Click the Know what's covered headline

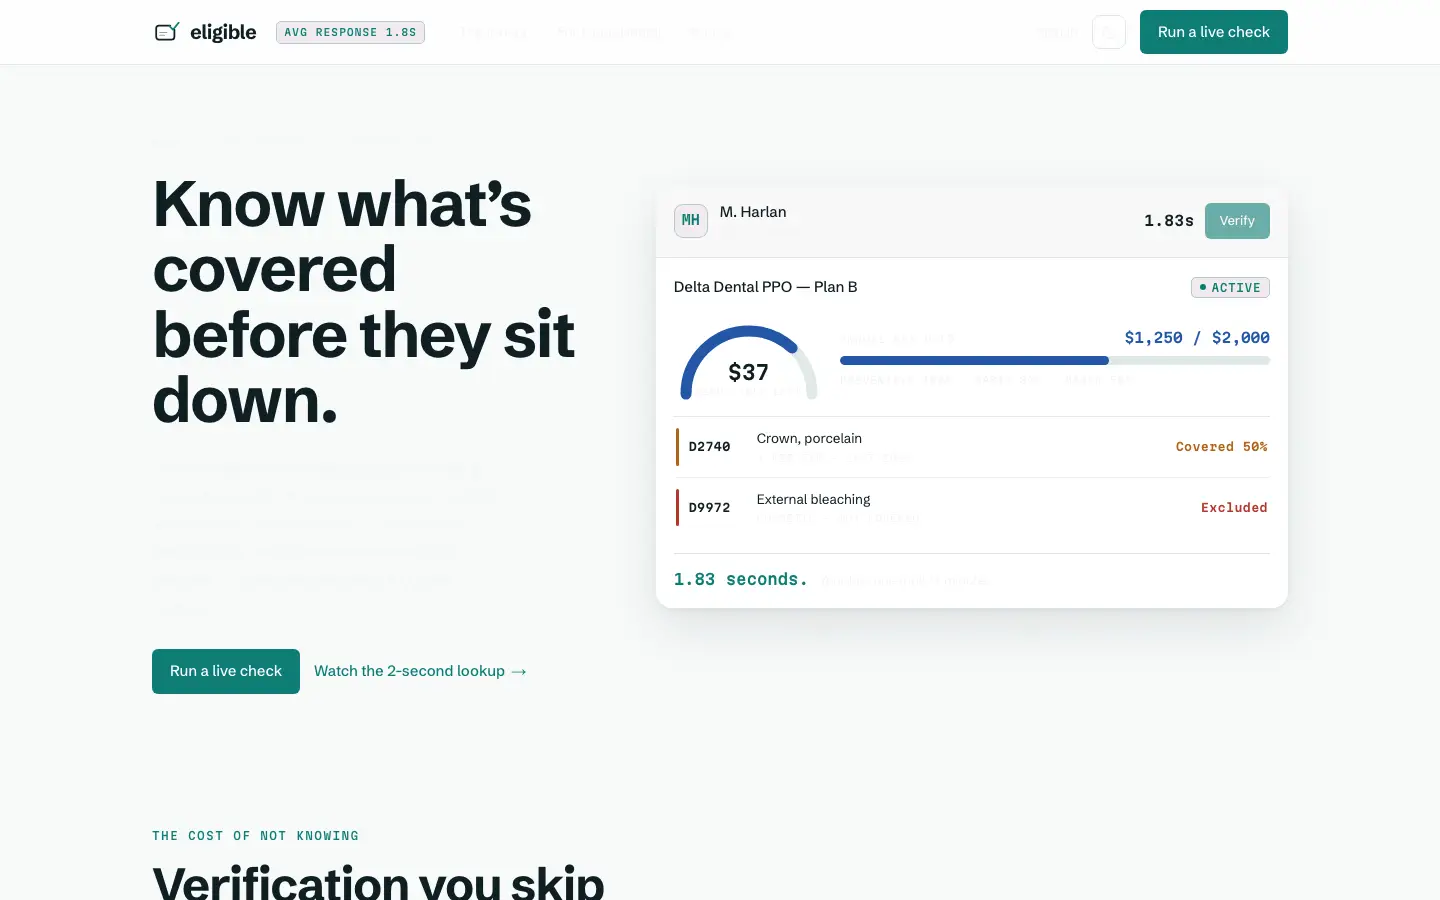point(364,302)
